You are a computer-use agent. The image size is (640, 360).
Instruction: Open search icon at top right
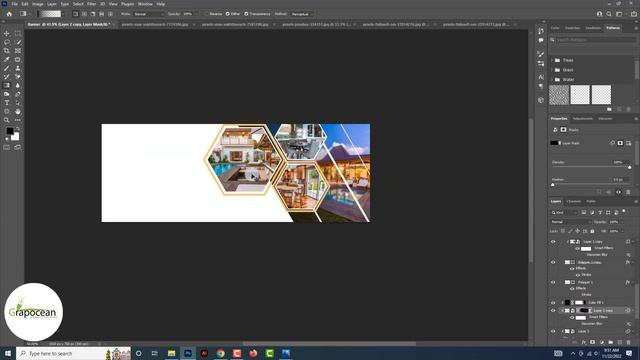pyautogui.click(x=609, y=14)
